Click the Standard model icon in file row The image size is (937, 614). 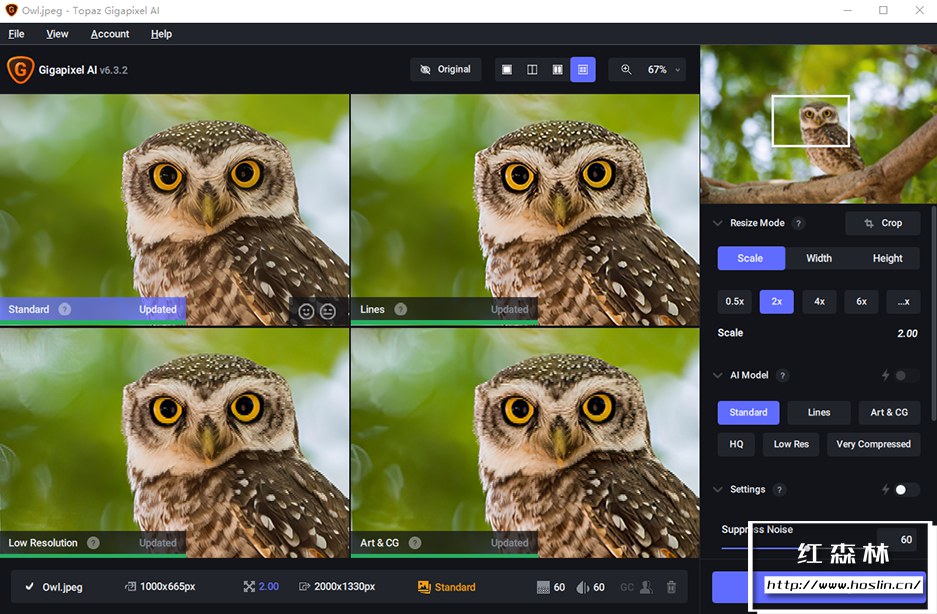pyautogui.click(x=424, y=587)
